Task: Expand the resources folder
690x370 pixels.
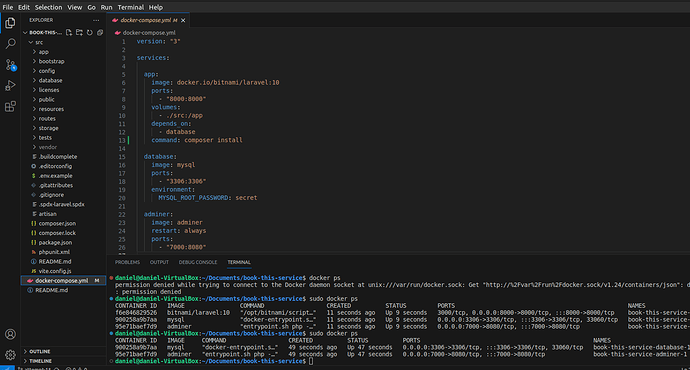Action: (64, 109)
